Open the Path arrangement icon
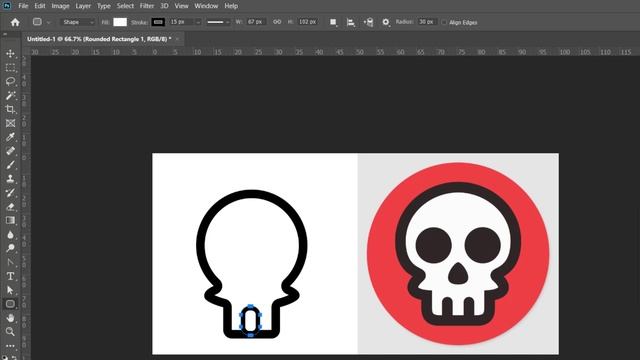The width and height of the screenshot is (640, 360). [368, 22]
